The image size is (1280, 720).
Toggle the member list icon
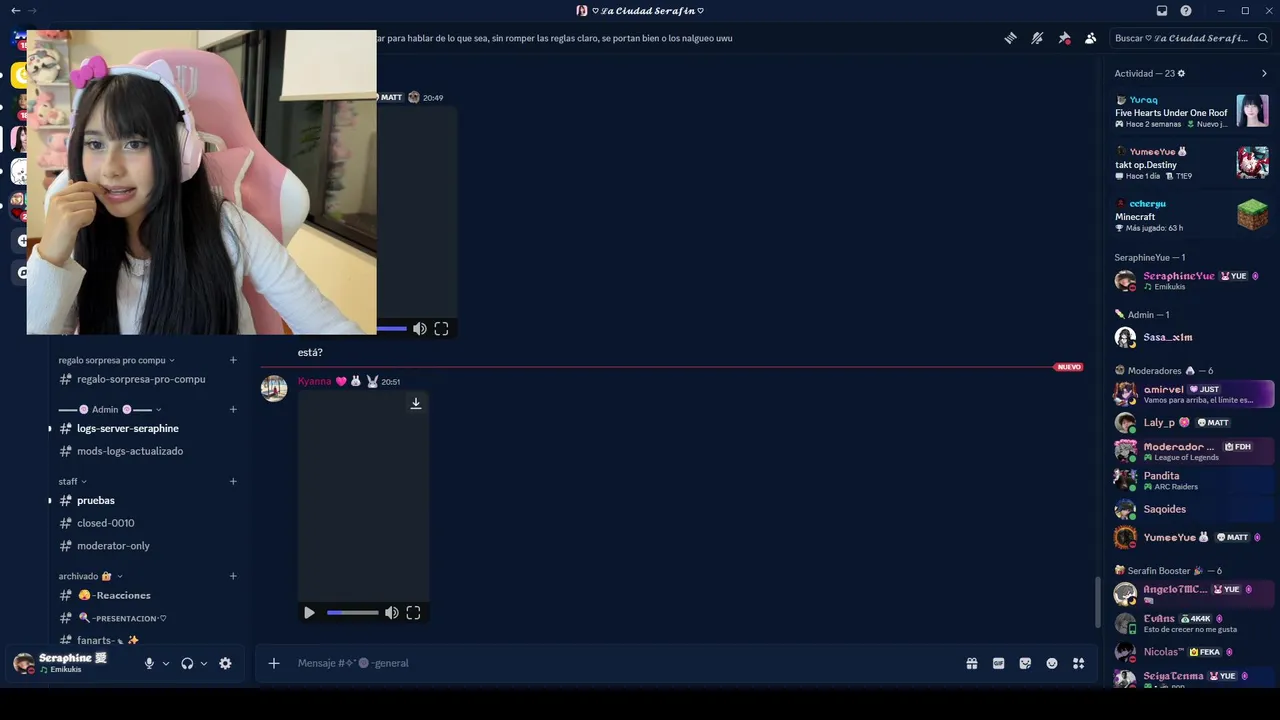[x=1090, y=38]
